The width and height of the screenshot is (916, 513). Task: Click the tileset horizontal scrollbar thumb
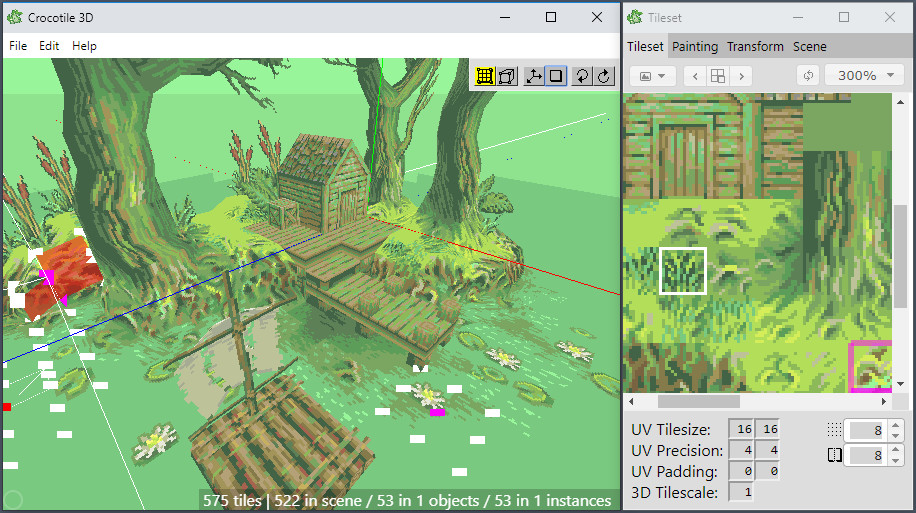699,401
